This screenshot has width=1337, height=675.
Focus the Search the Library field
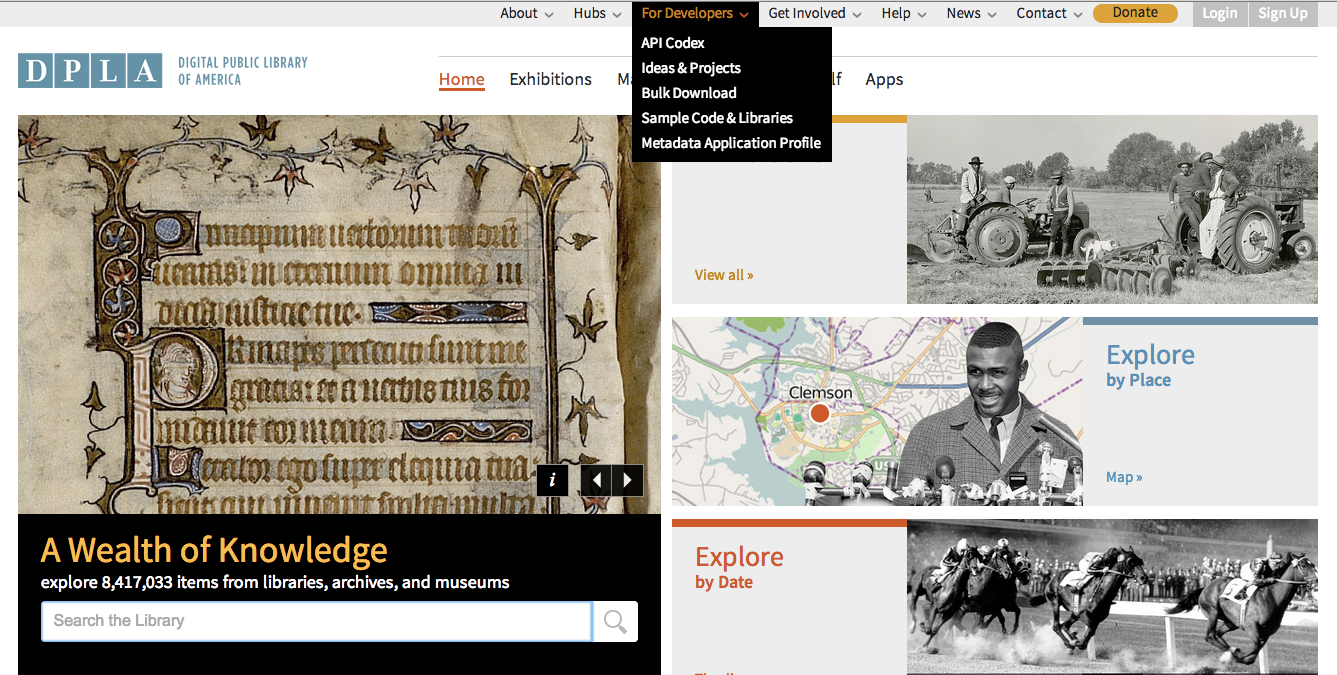[316, 621]
